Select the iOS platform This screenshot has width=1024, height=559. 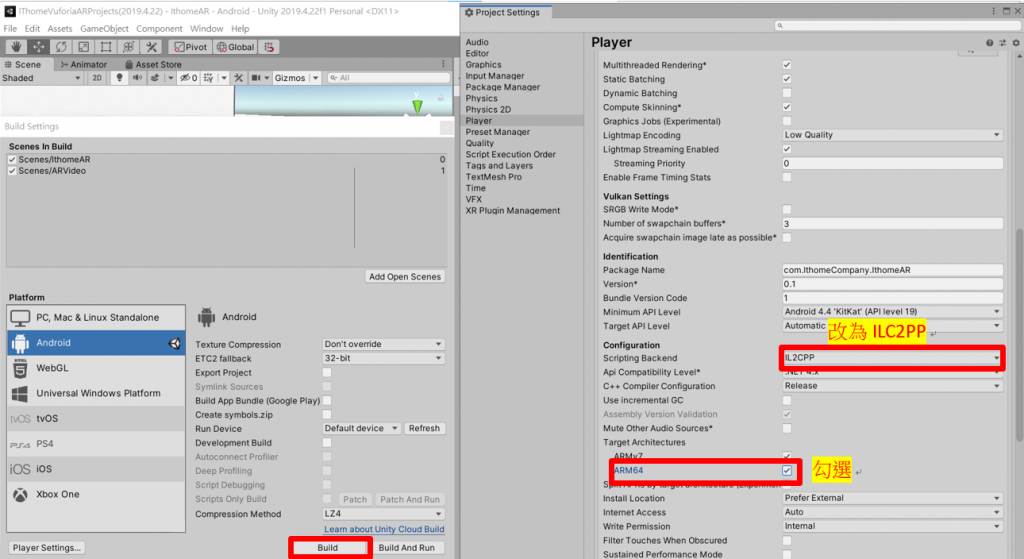coord(97,469)
